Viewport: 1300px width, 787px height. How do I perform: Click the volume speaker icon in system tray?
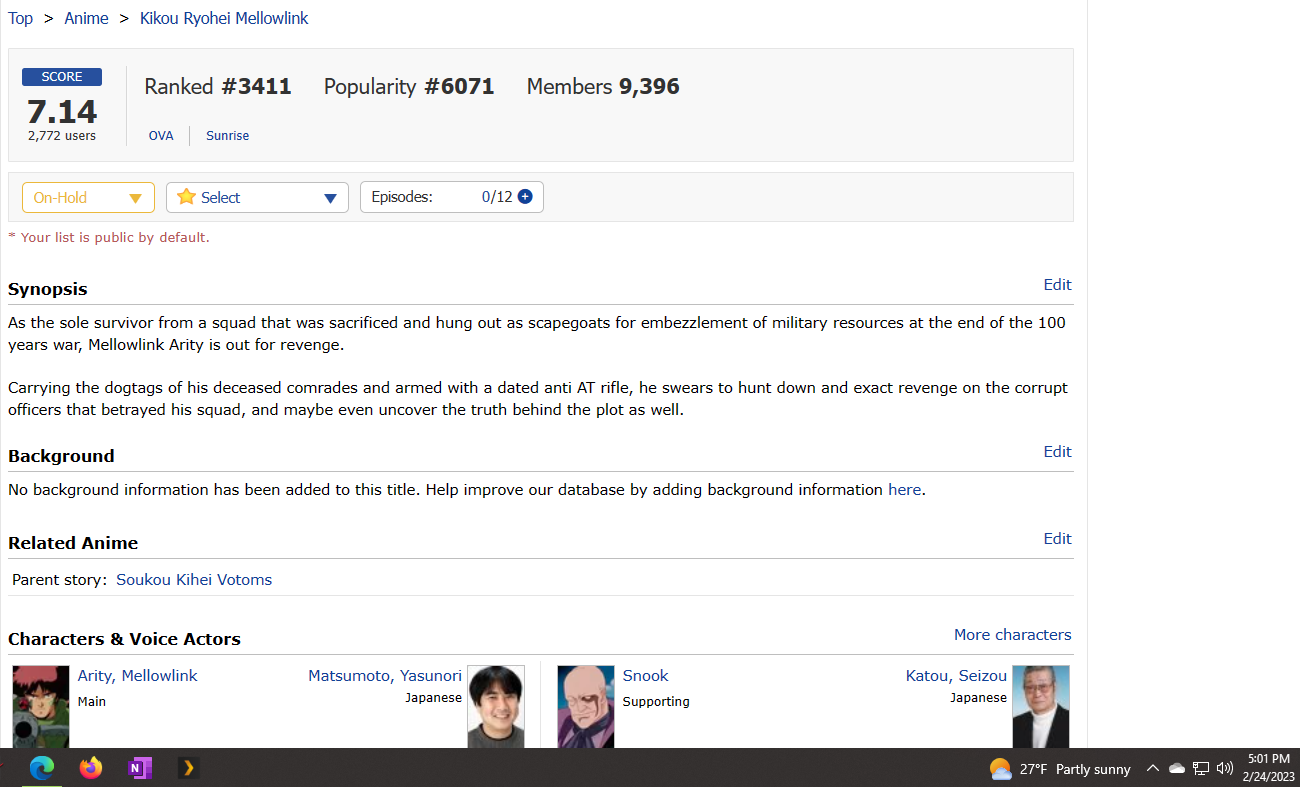[1225, 768]
